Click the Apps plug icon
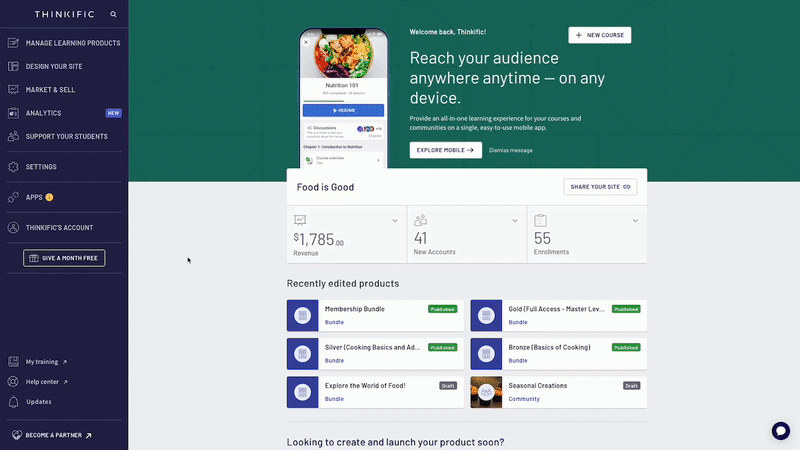Image resolution: width=800 pixels, height=450 pixels. 13,197
